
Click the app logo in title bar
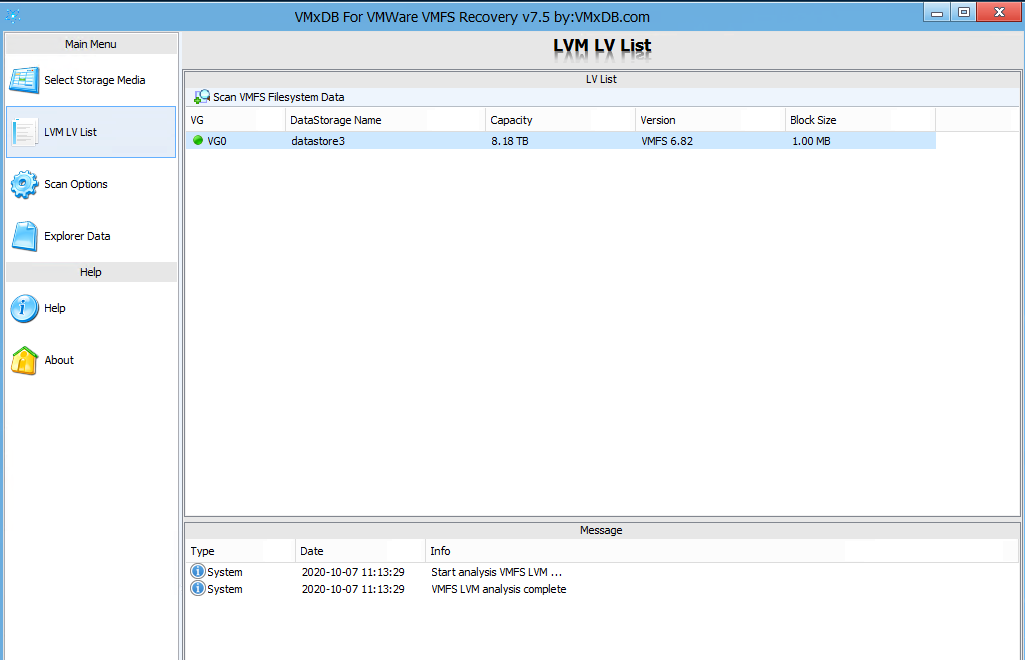click(x=12, y=16)
